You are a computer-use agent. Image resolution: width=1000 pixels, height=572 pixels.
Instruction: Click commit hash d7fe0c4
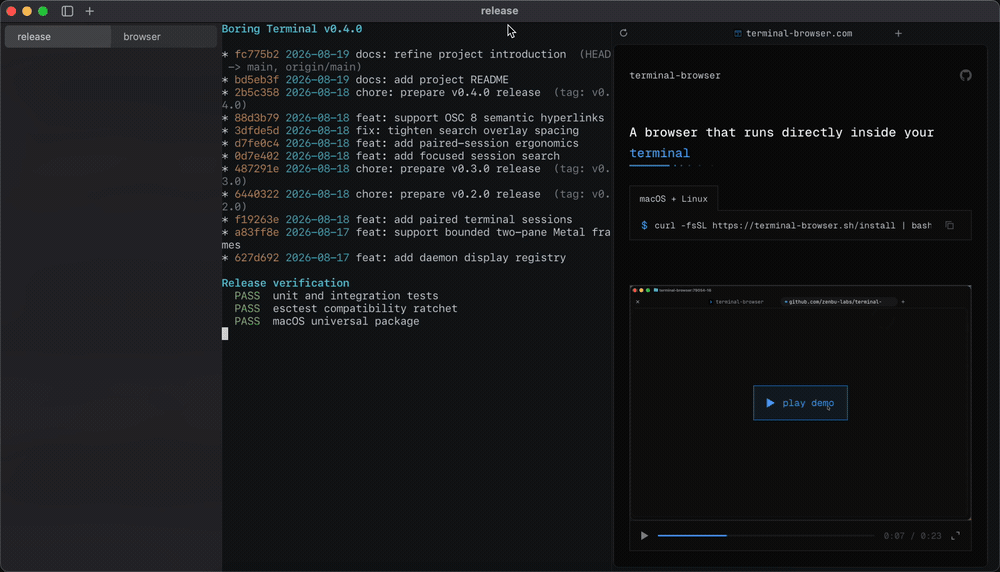click(256, 143)
